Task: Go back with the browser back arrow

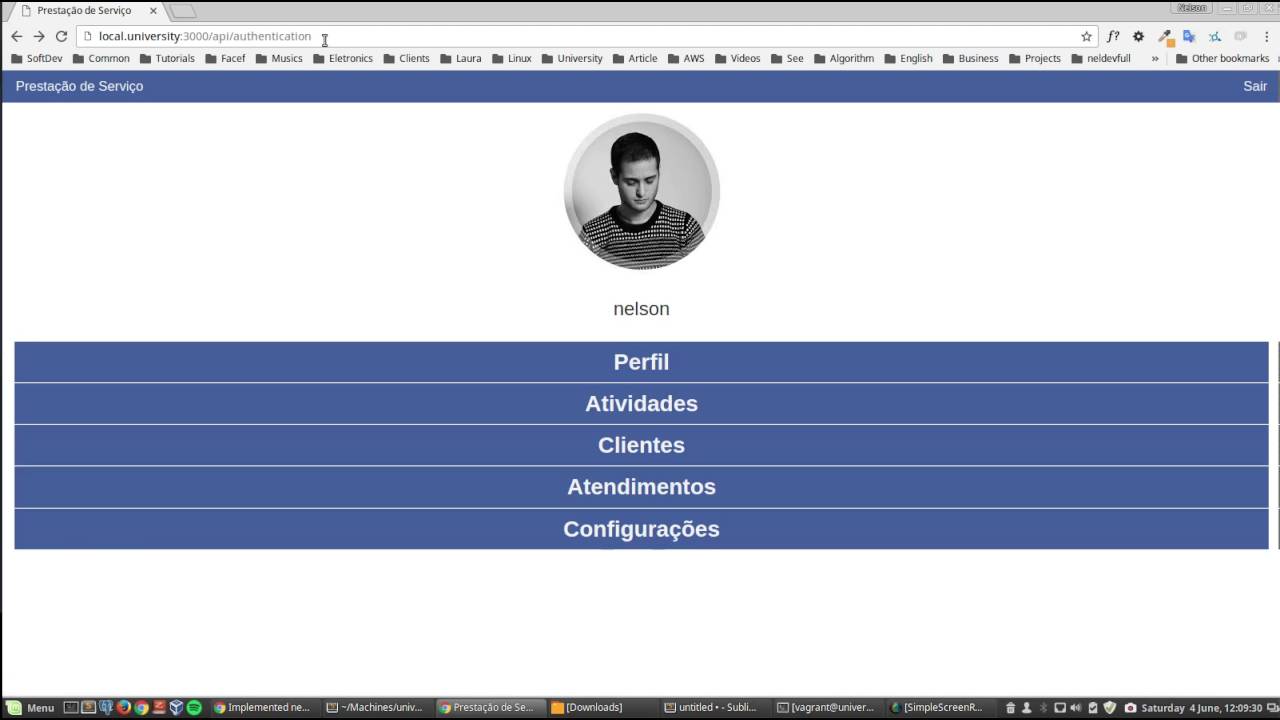Action: [x=16, y=36]
